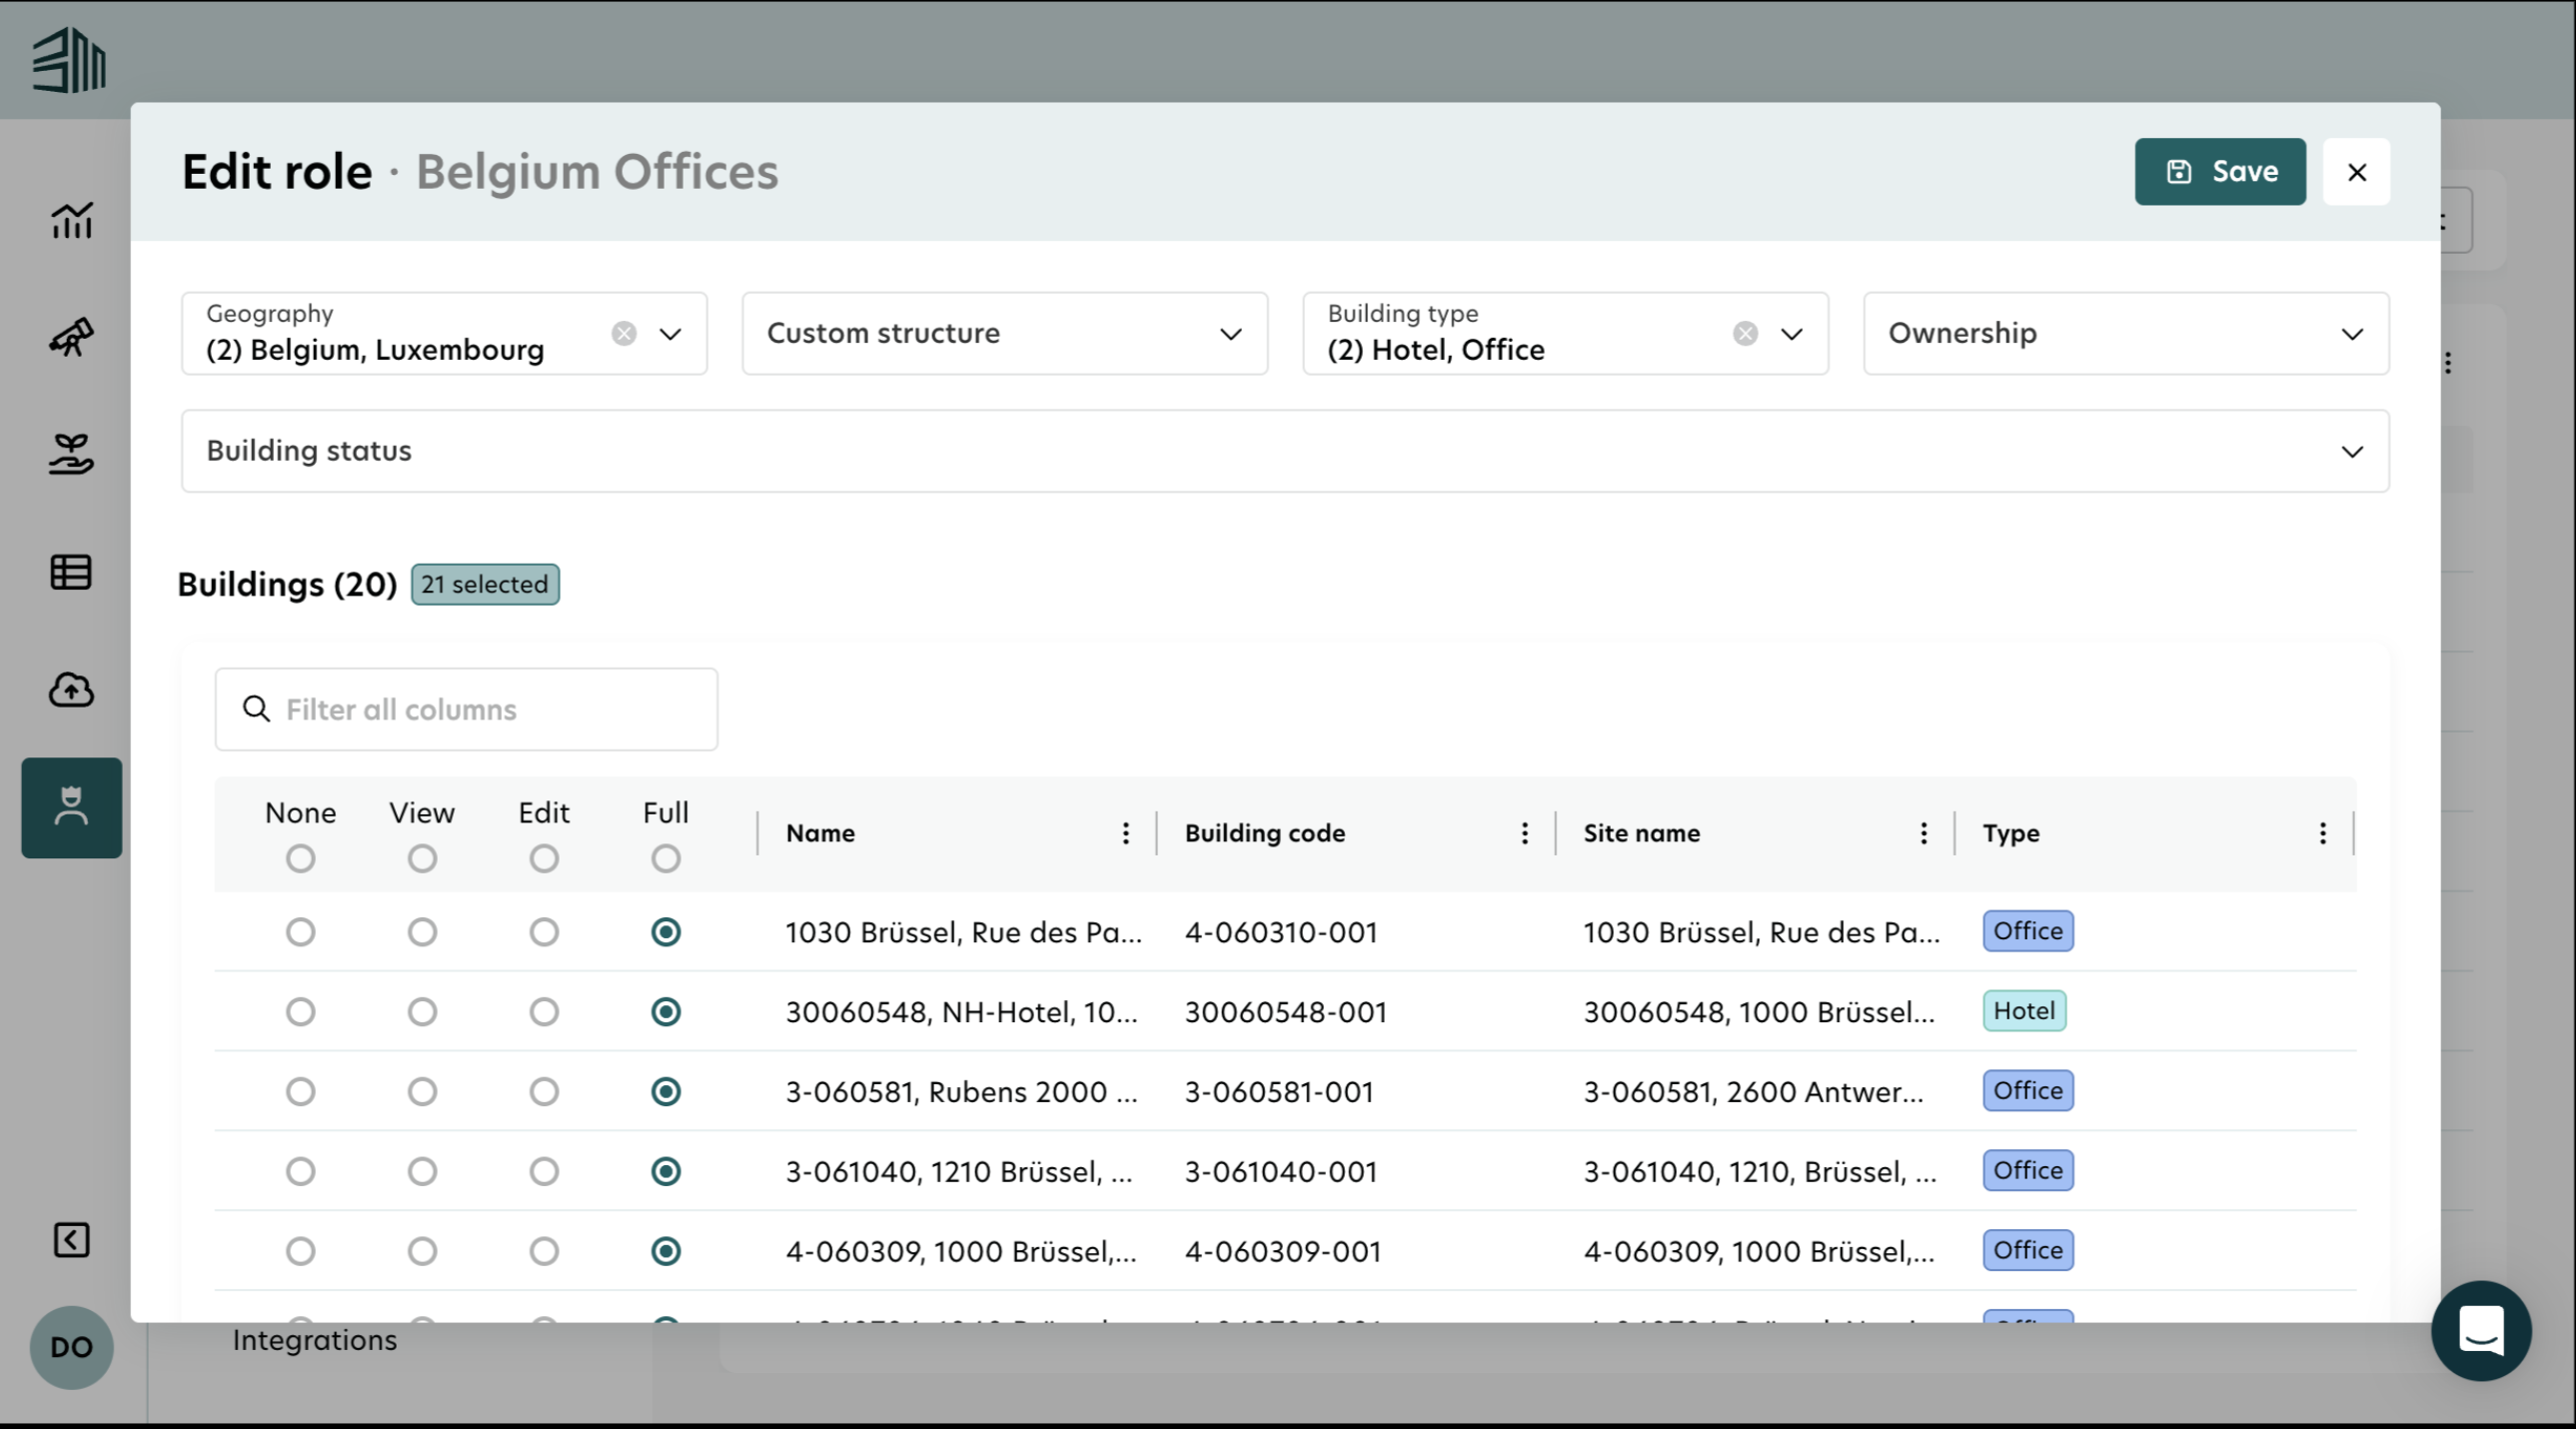Click building code 30060548-001

1286,1012
